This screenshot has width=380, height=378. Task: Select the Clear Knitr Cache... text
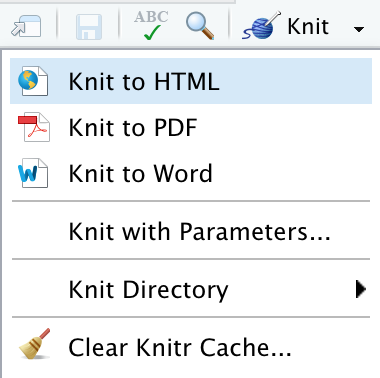point(180,348)
